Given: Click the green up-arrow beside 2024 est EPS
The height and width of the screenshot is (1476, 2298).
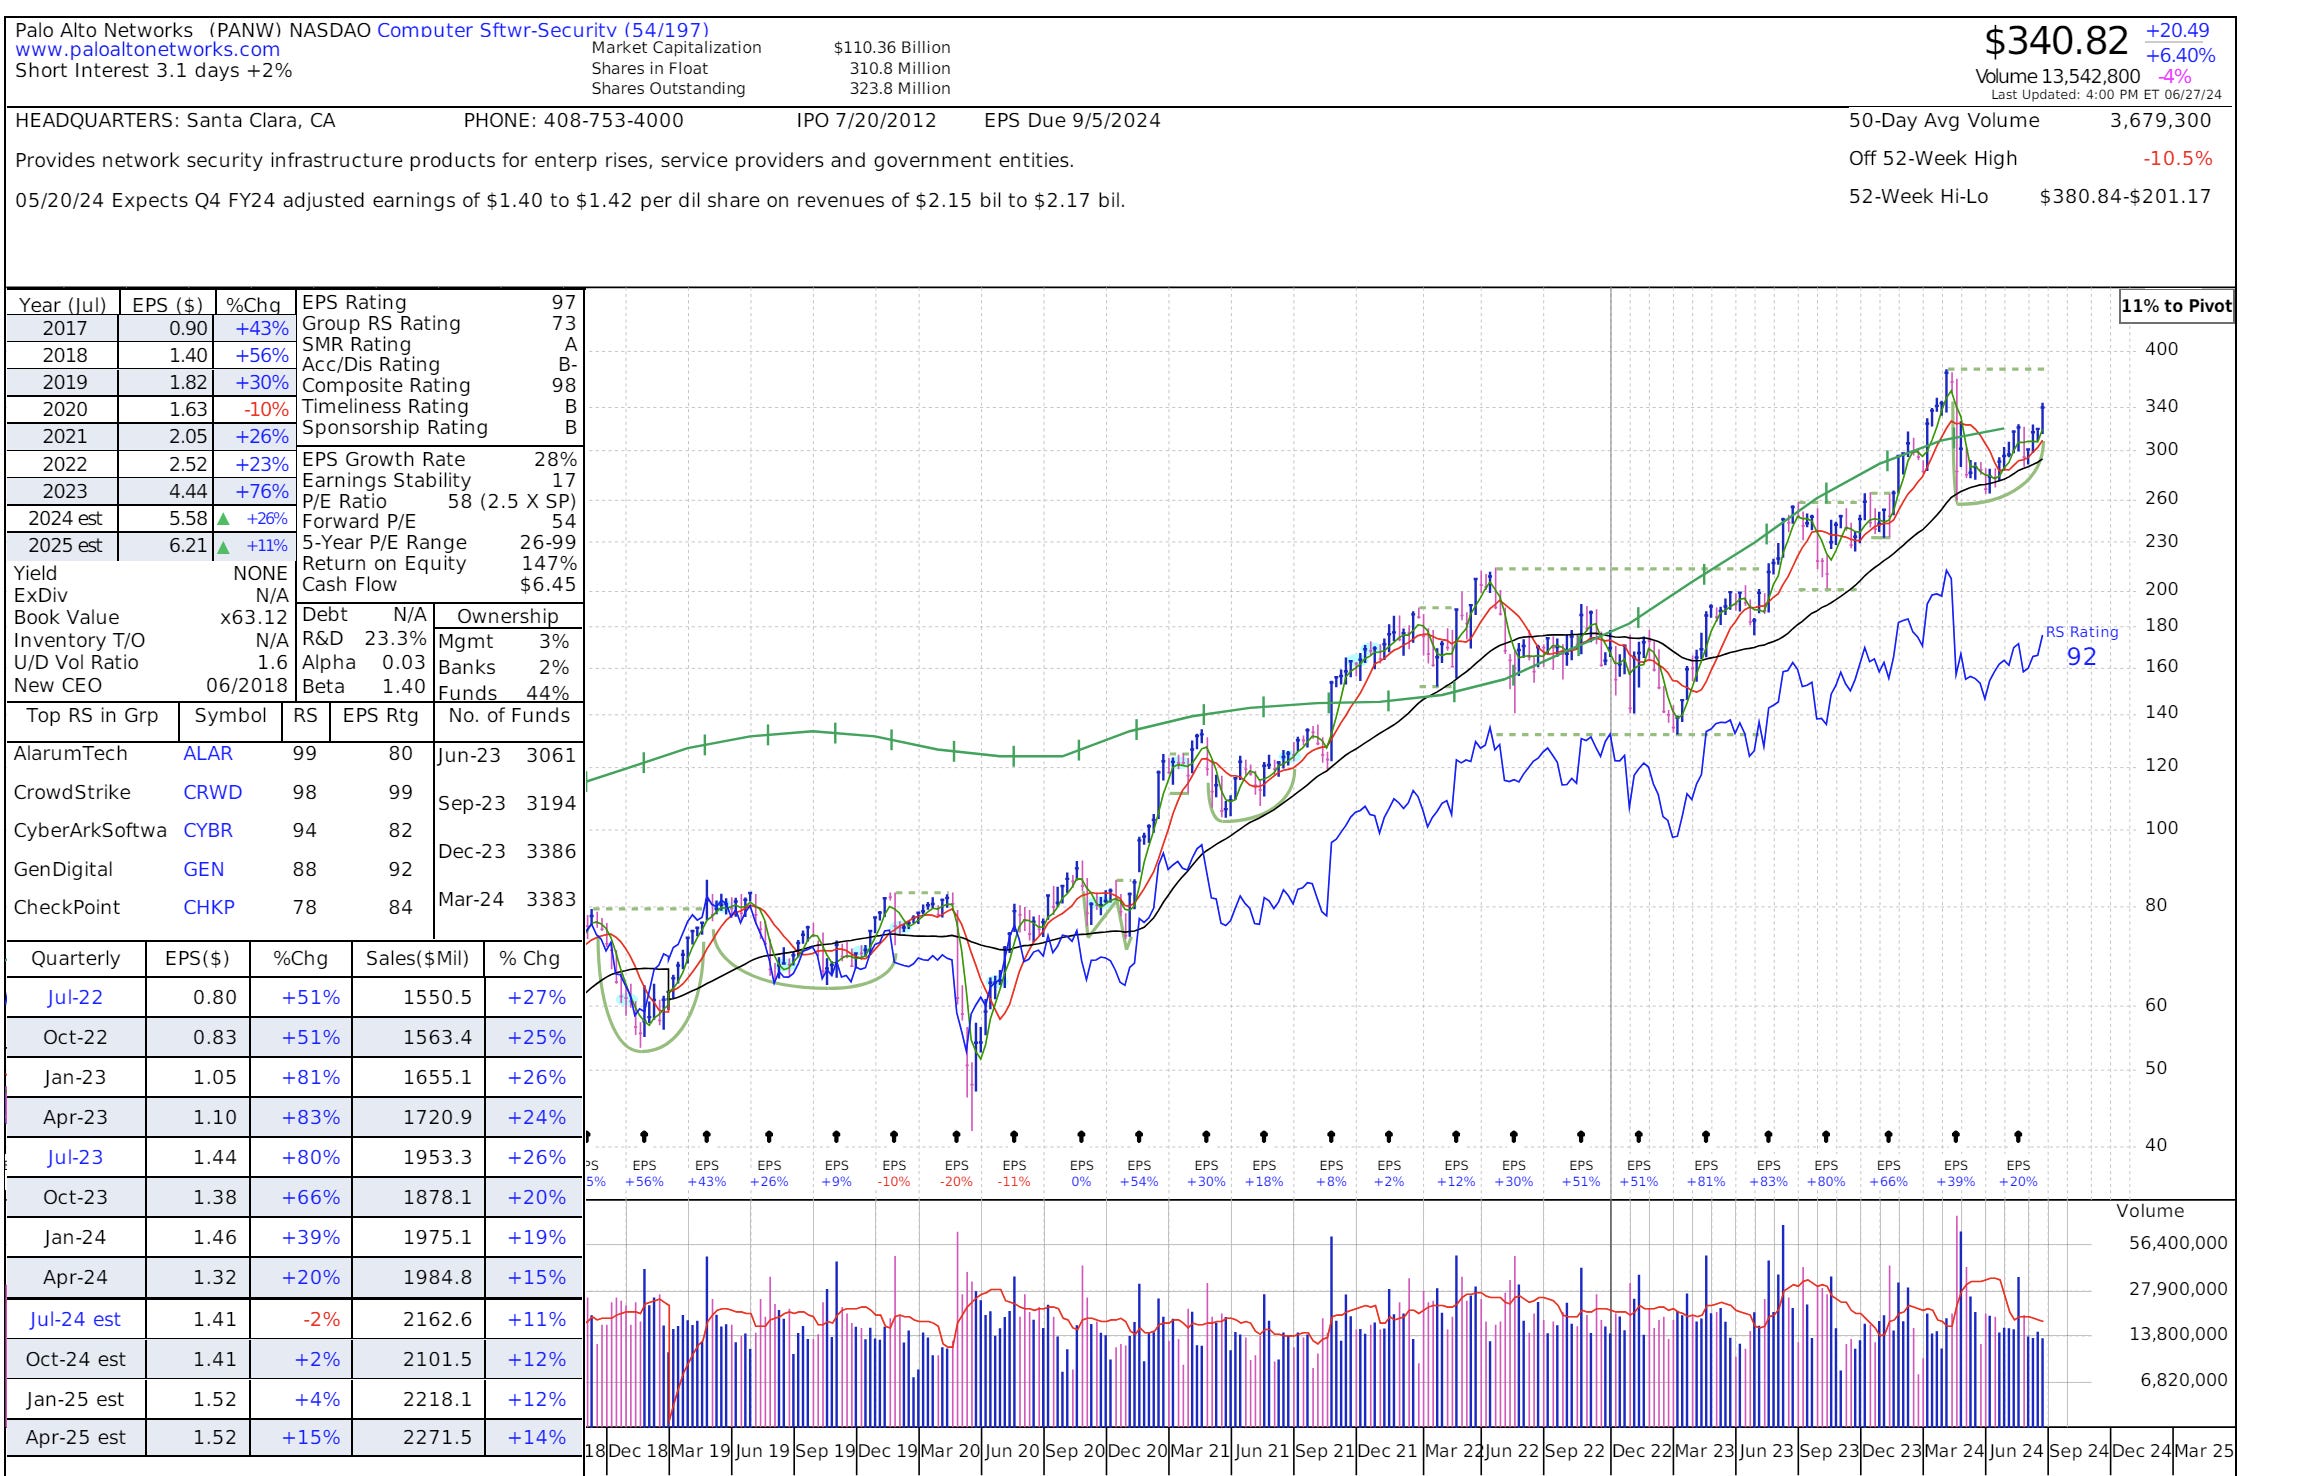Looking at the screenshot, I should point(225,519).
